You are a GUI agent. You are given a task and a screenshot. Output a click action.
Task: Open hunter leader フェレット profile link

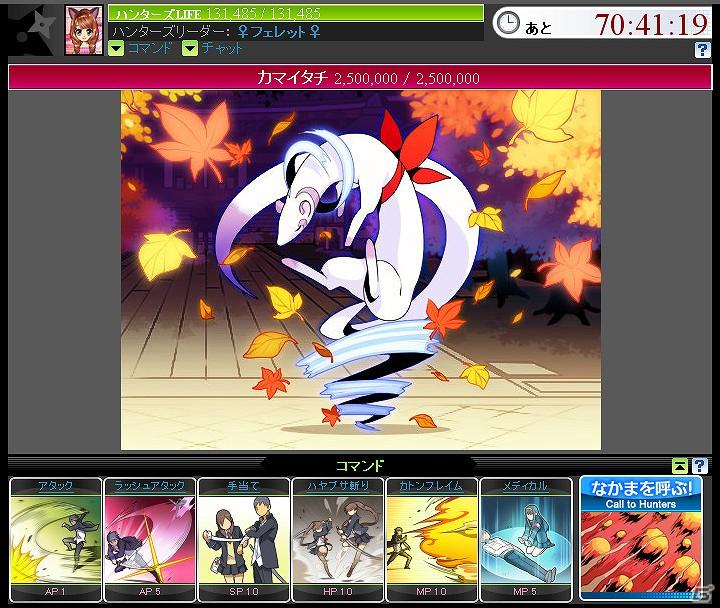[x=279, y=32]
